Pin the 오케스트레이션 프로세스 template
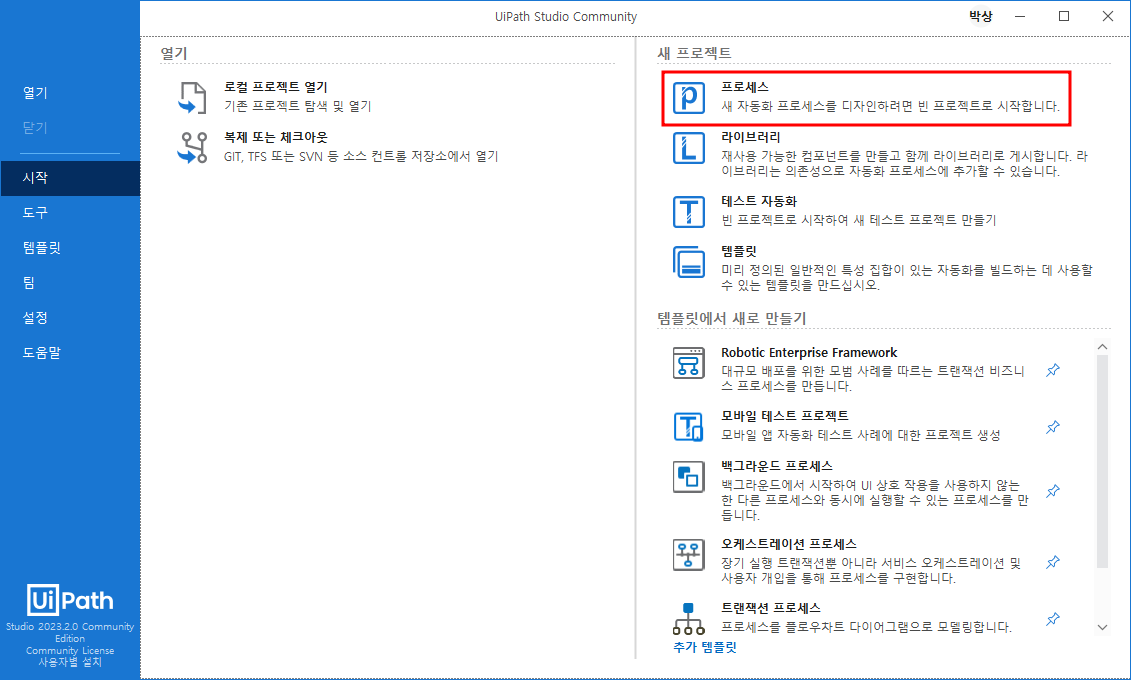Screen dimensions: 1131x680 [1053, 562]
